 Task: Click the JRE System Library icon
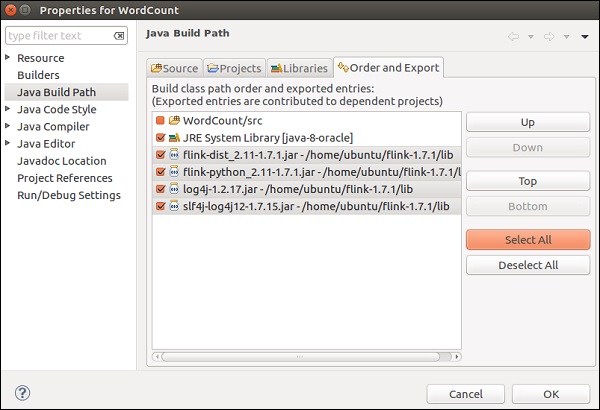pyautogui.click(x=174, y=137)
